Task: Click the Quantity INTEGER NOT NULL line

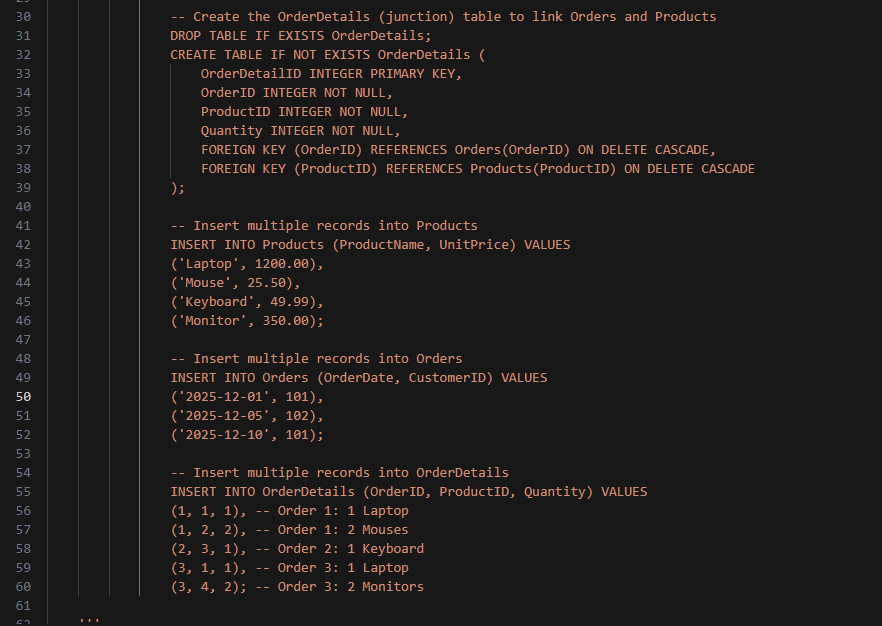Action: (300, 131)
